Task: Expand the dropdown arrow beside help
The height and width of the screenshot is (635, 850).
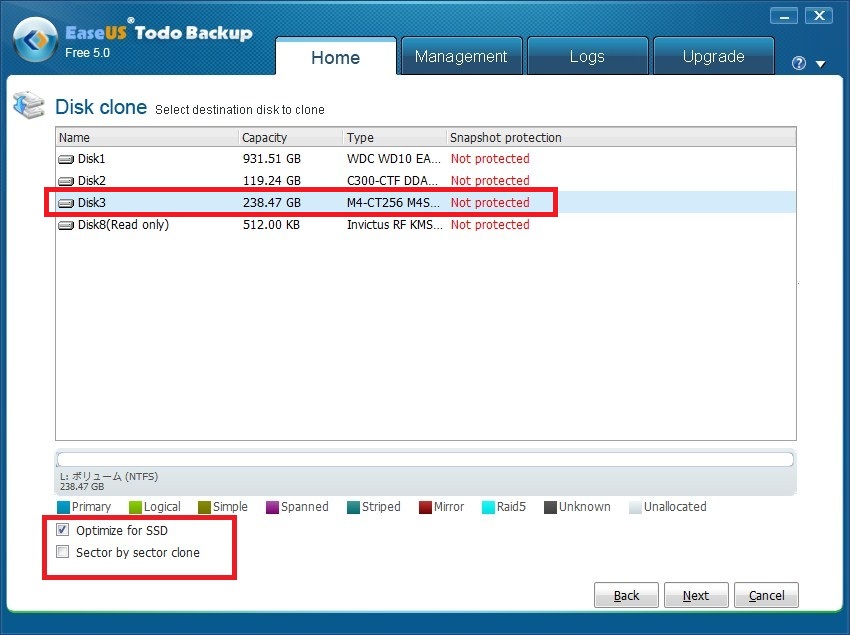Action: (820, 64)
